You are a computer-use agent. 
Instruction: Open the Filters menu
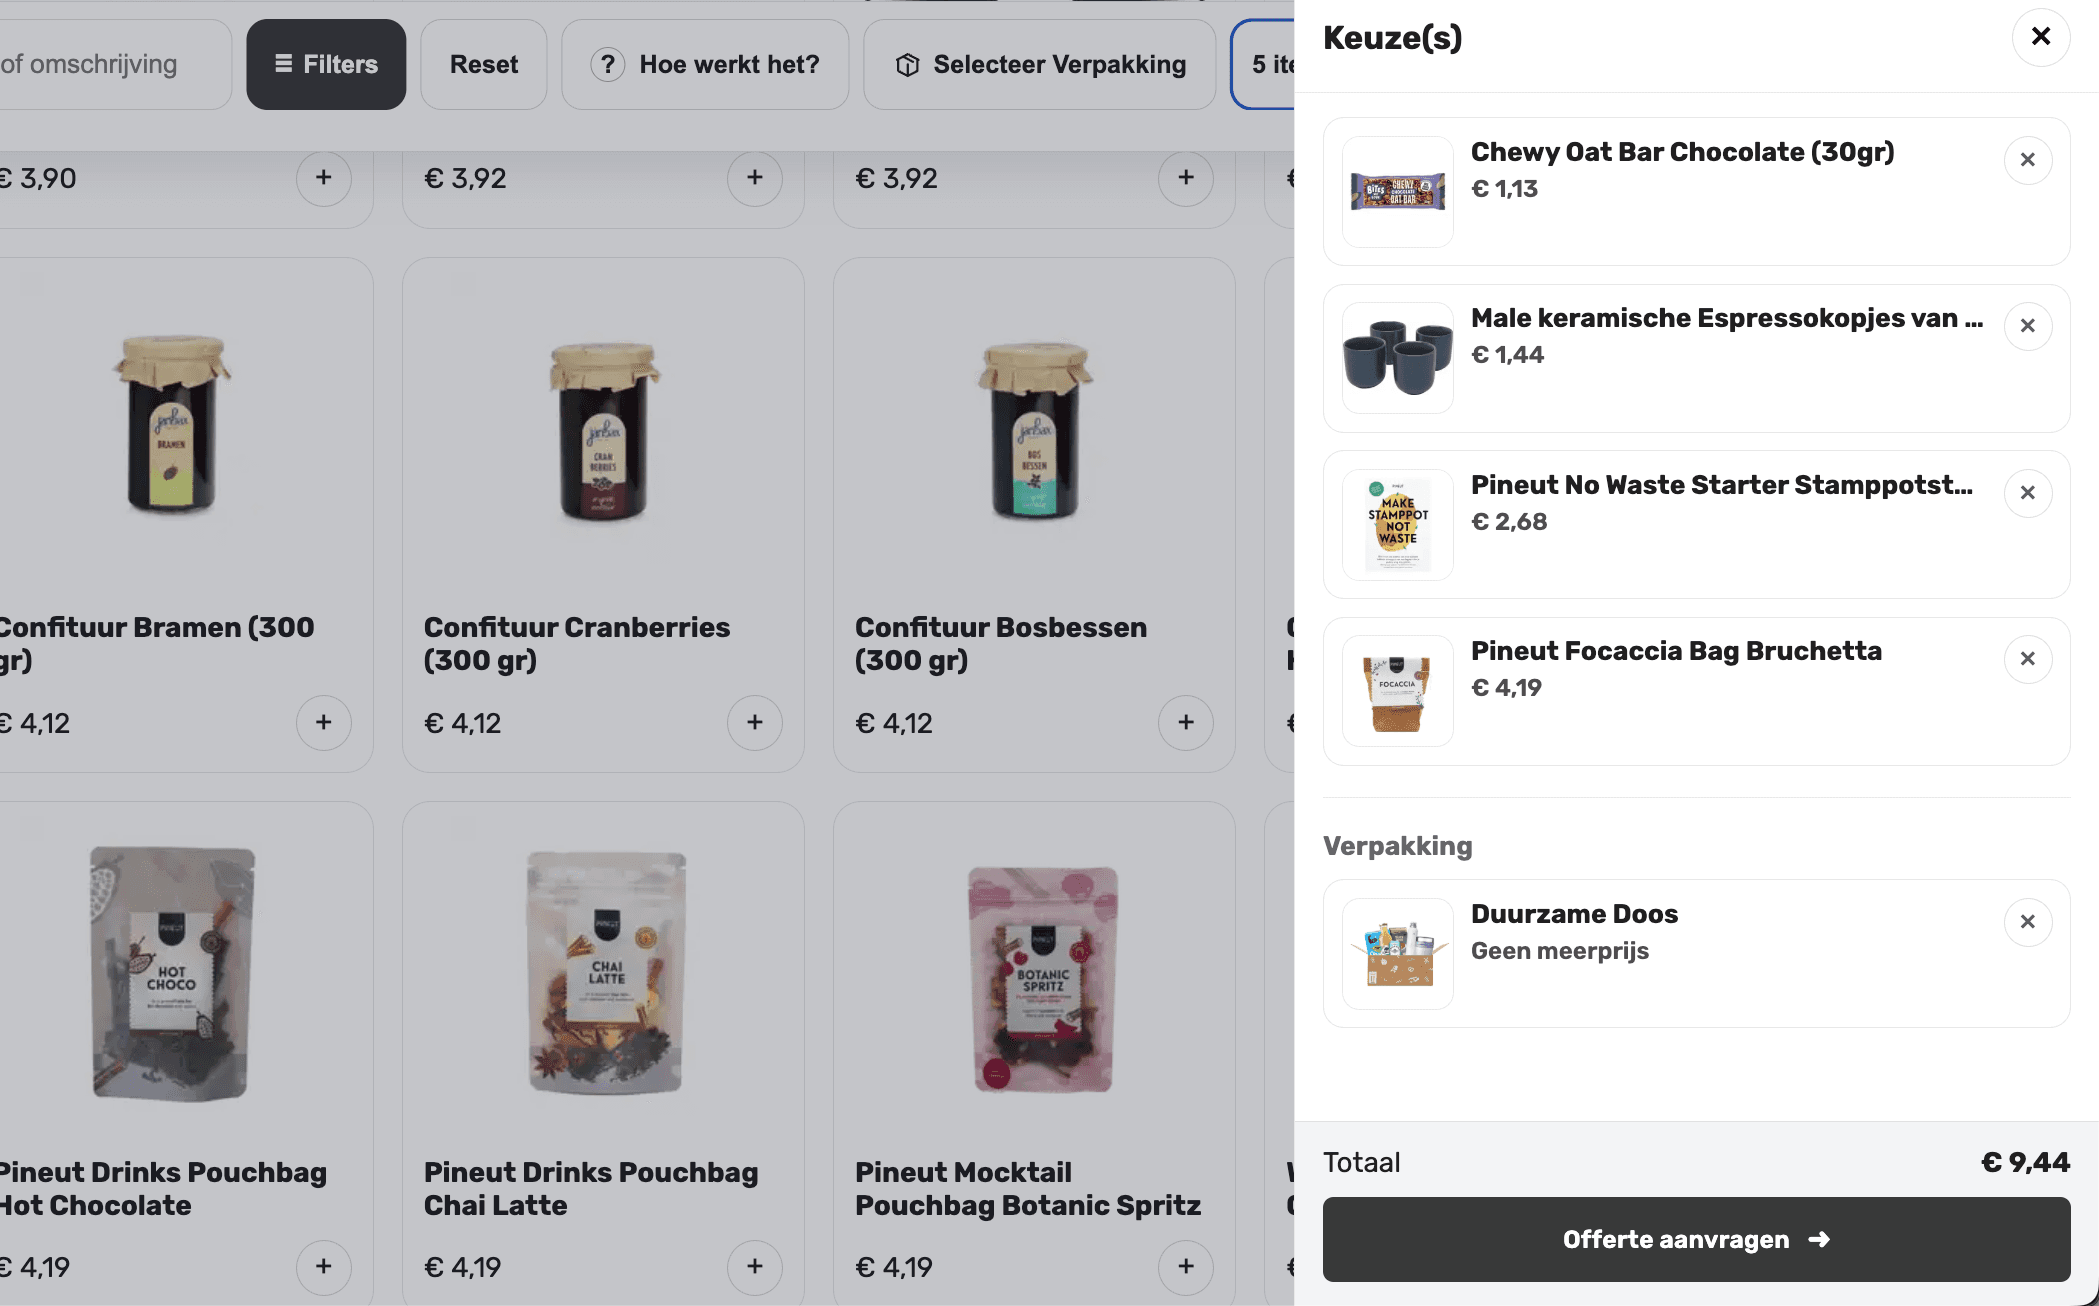pos(326,65)
